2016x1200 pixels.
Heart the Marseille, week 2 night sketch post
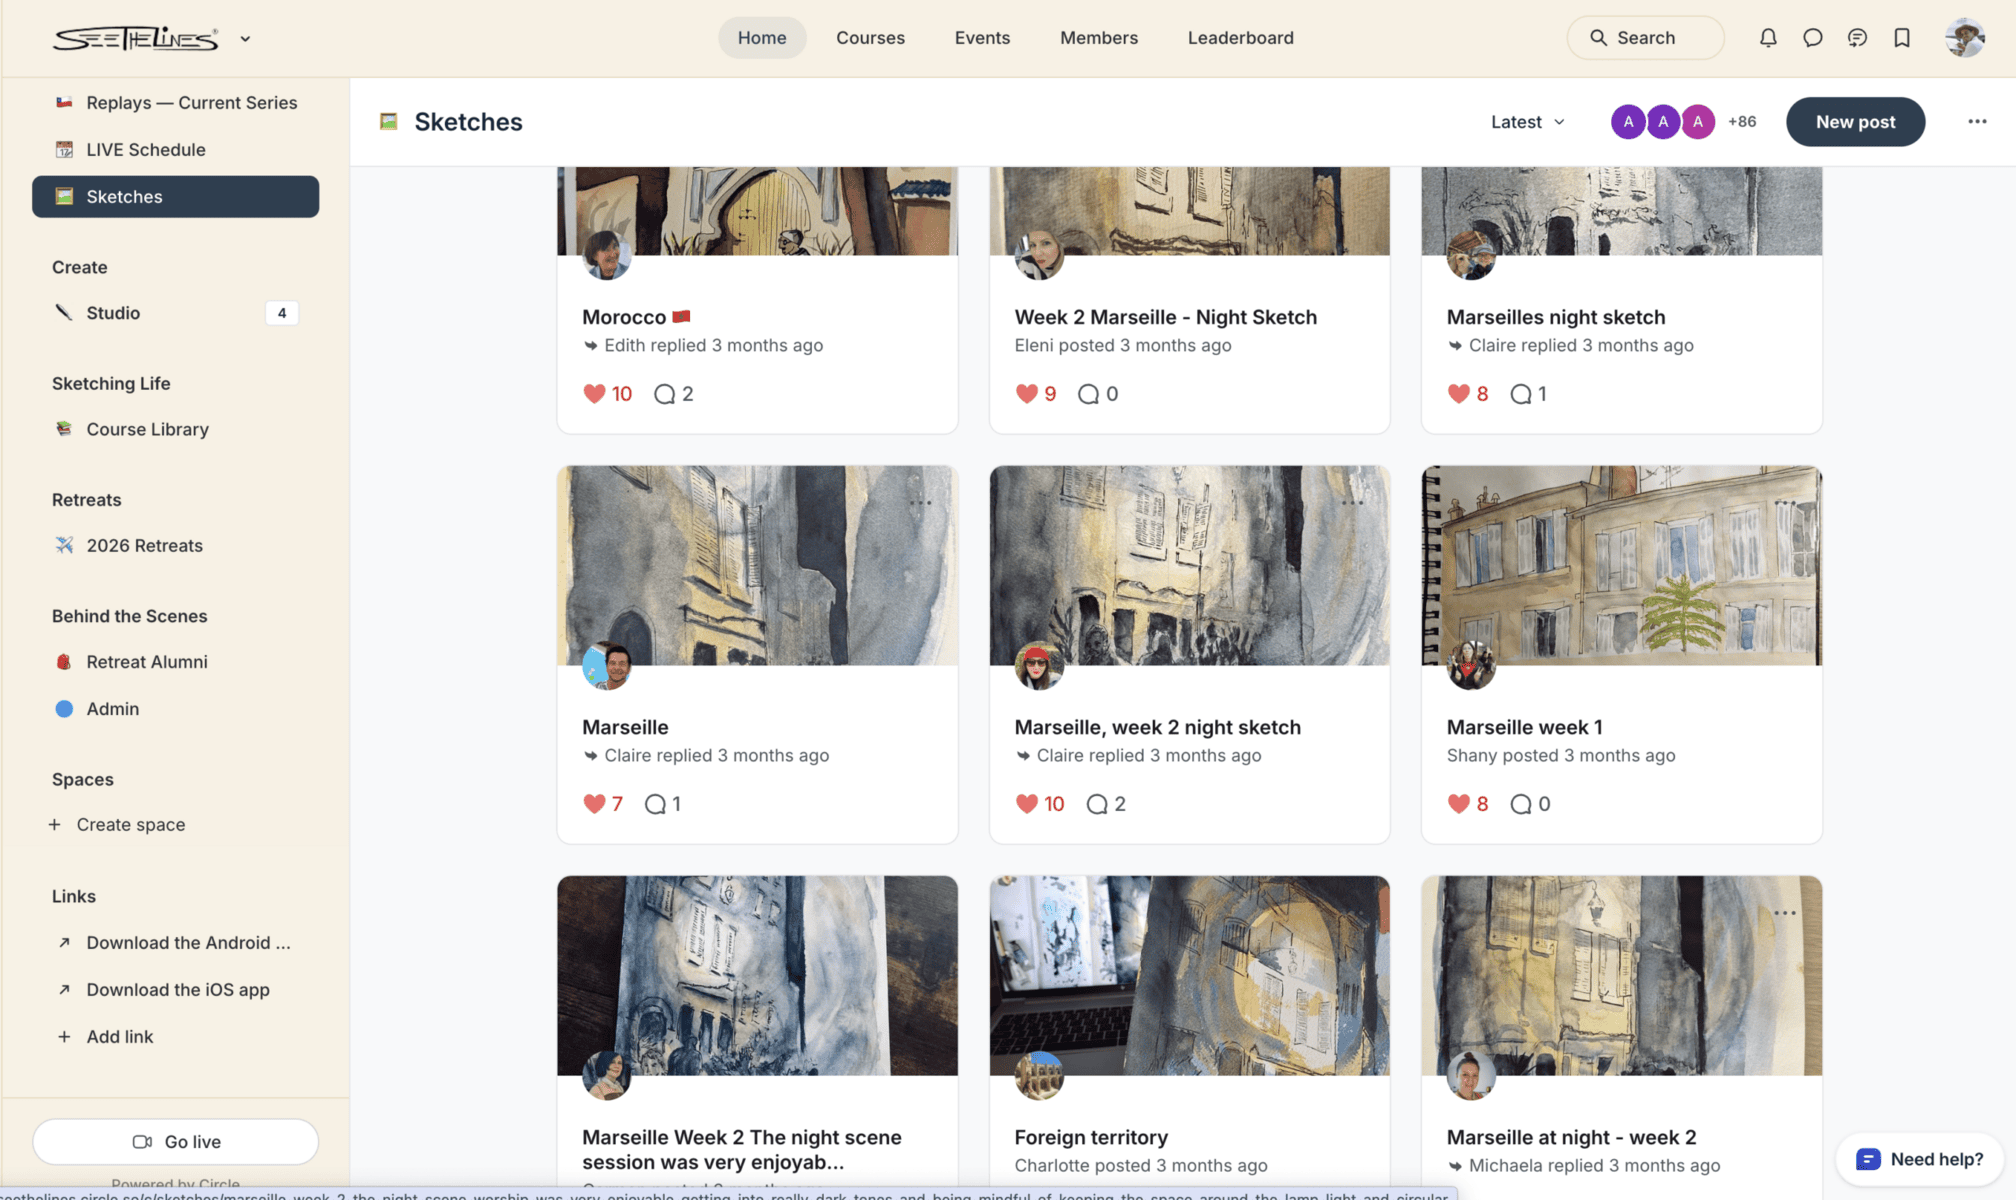(x=1026, y=804)
